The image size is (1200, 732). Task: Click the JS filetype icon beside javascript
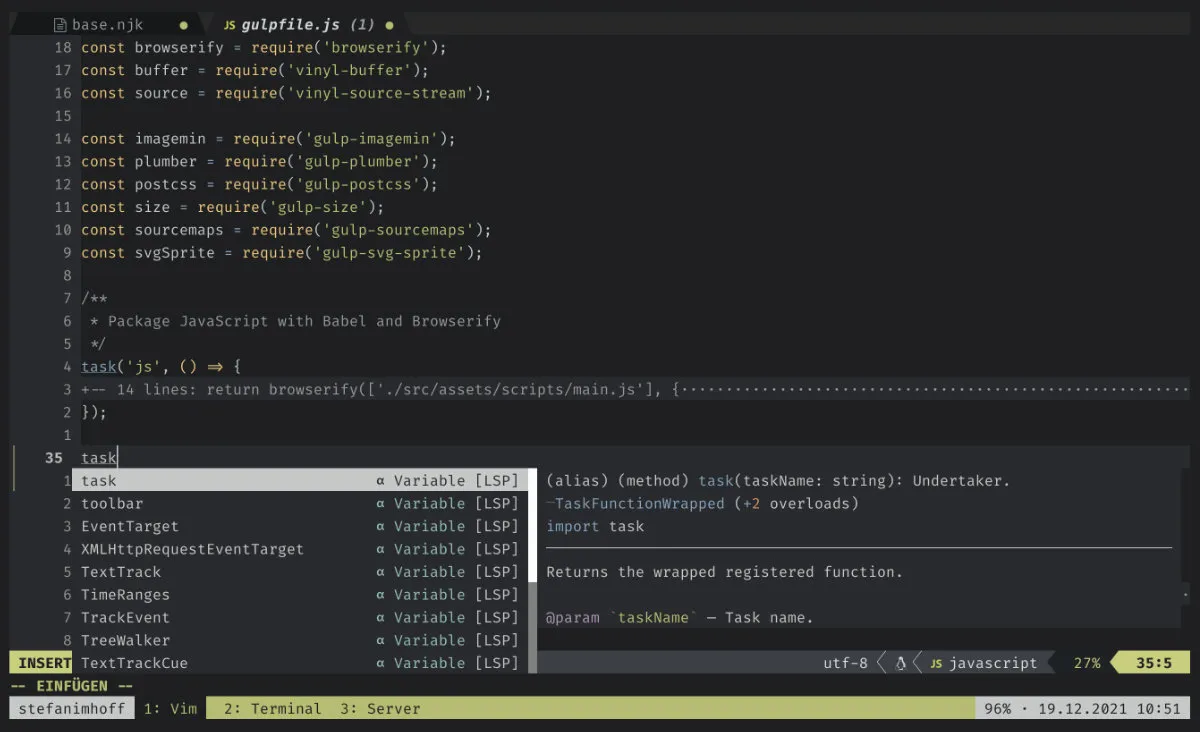(936, 663)
